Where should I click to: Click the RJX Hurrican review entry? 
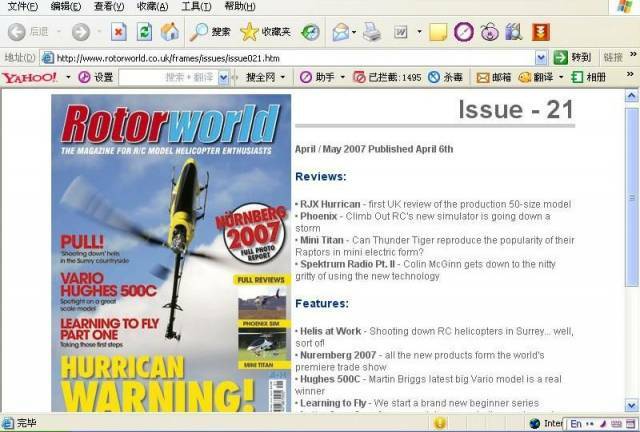433,204
